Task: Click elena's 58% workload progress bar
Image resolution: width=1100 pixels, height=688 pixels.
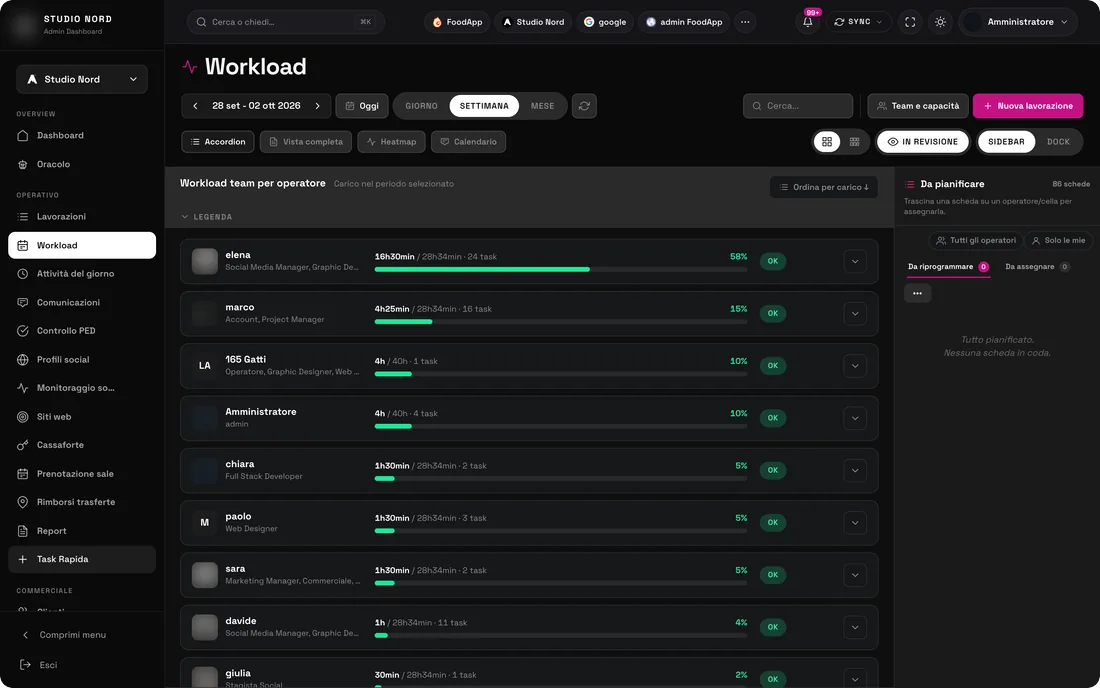Action: (x=561, y=269)
